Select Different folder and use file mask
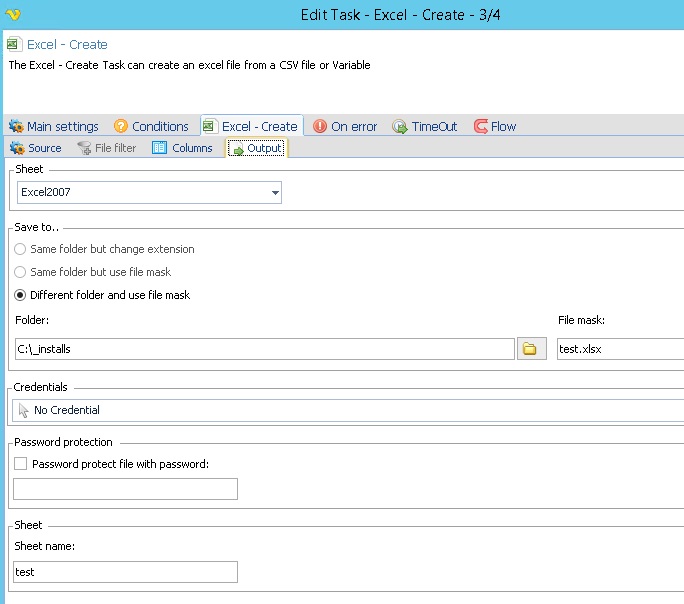The image size is (684, 604). (x=20, y=295)
